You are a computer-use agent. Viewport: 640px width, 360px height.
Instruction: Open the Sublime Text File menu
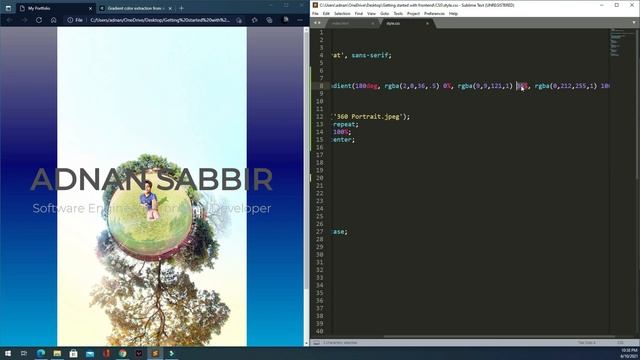point(315,13)
